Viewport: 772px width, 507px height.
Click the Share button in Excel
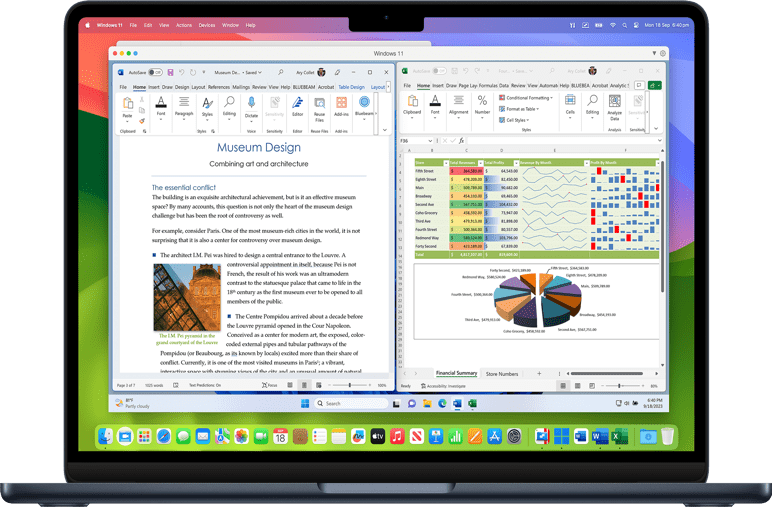[x=653, y=87]
